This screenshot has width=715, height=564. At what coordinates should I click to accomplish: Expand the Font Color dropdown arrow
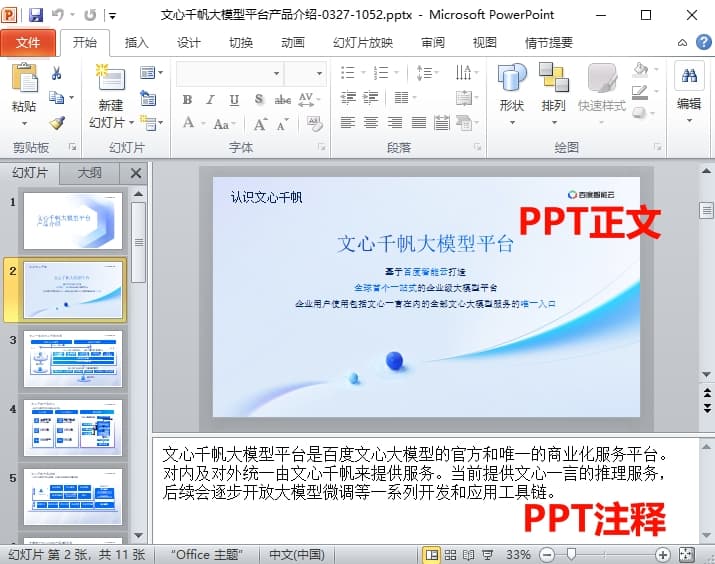(203, 124)
